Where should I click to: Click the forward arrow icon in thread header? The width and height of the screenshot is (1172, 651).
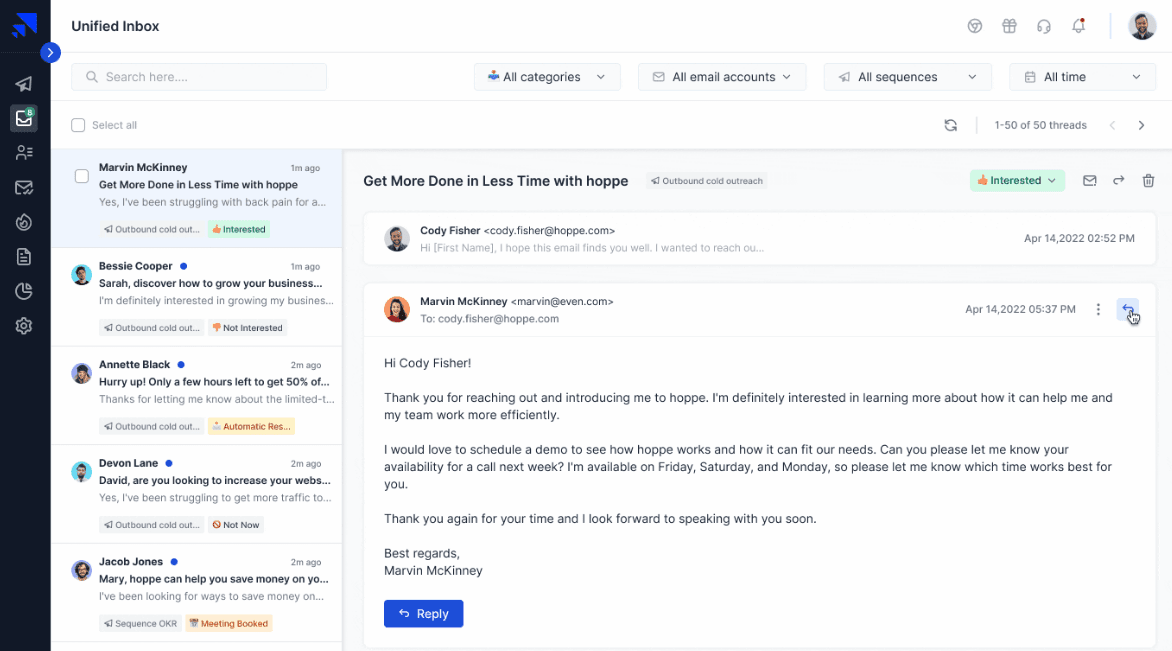[1119, 181]
